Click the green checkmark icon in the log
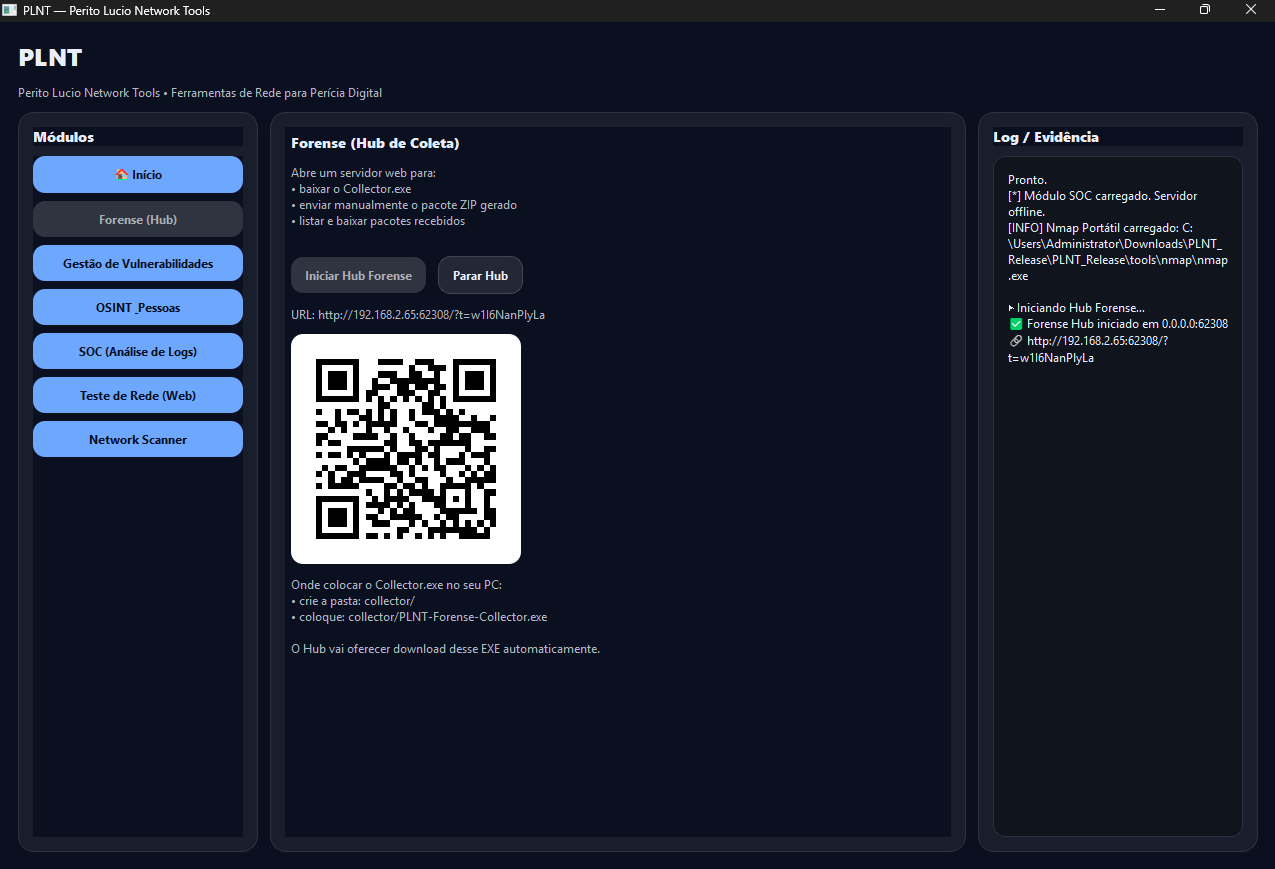 1016,324
